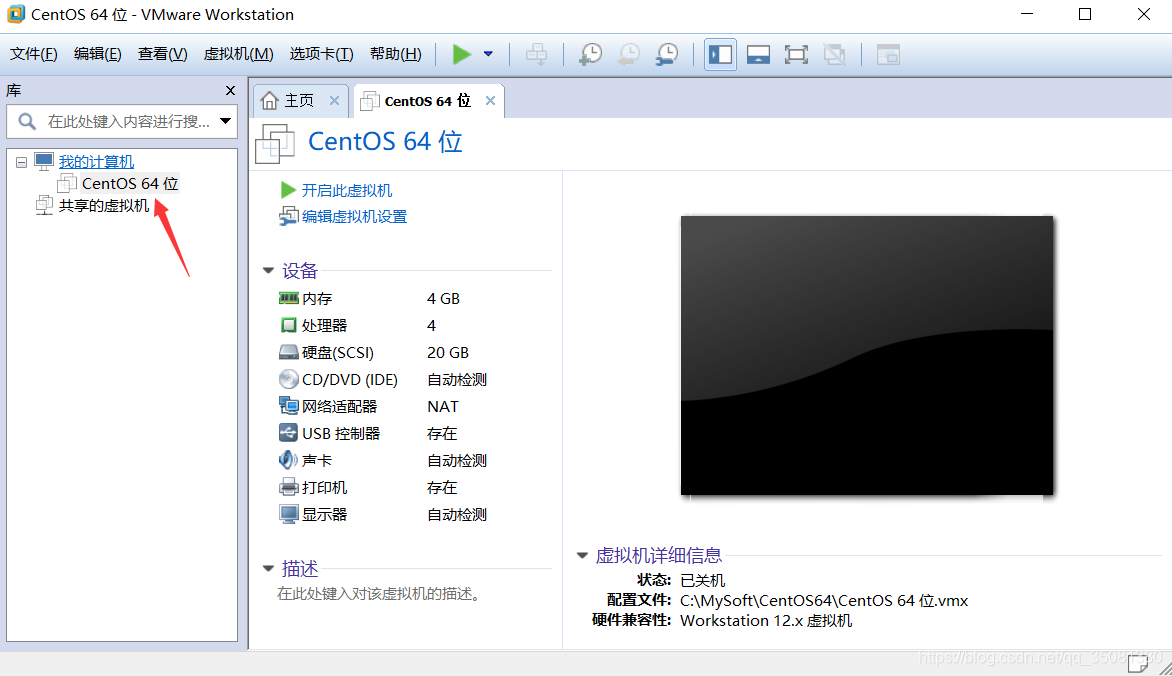Open the 虚拟机 menu

coord(238,53)
